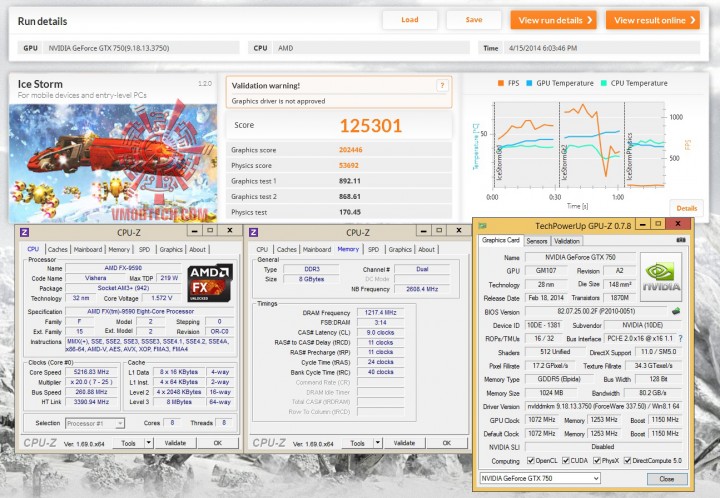Click Validate in the left CPU-Z window
The width and height of the screenshot is (720, 498).
[175, 443]
